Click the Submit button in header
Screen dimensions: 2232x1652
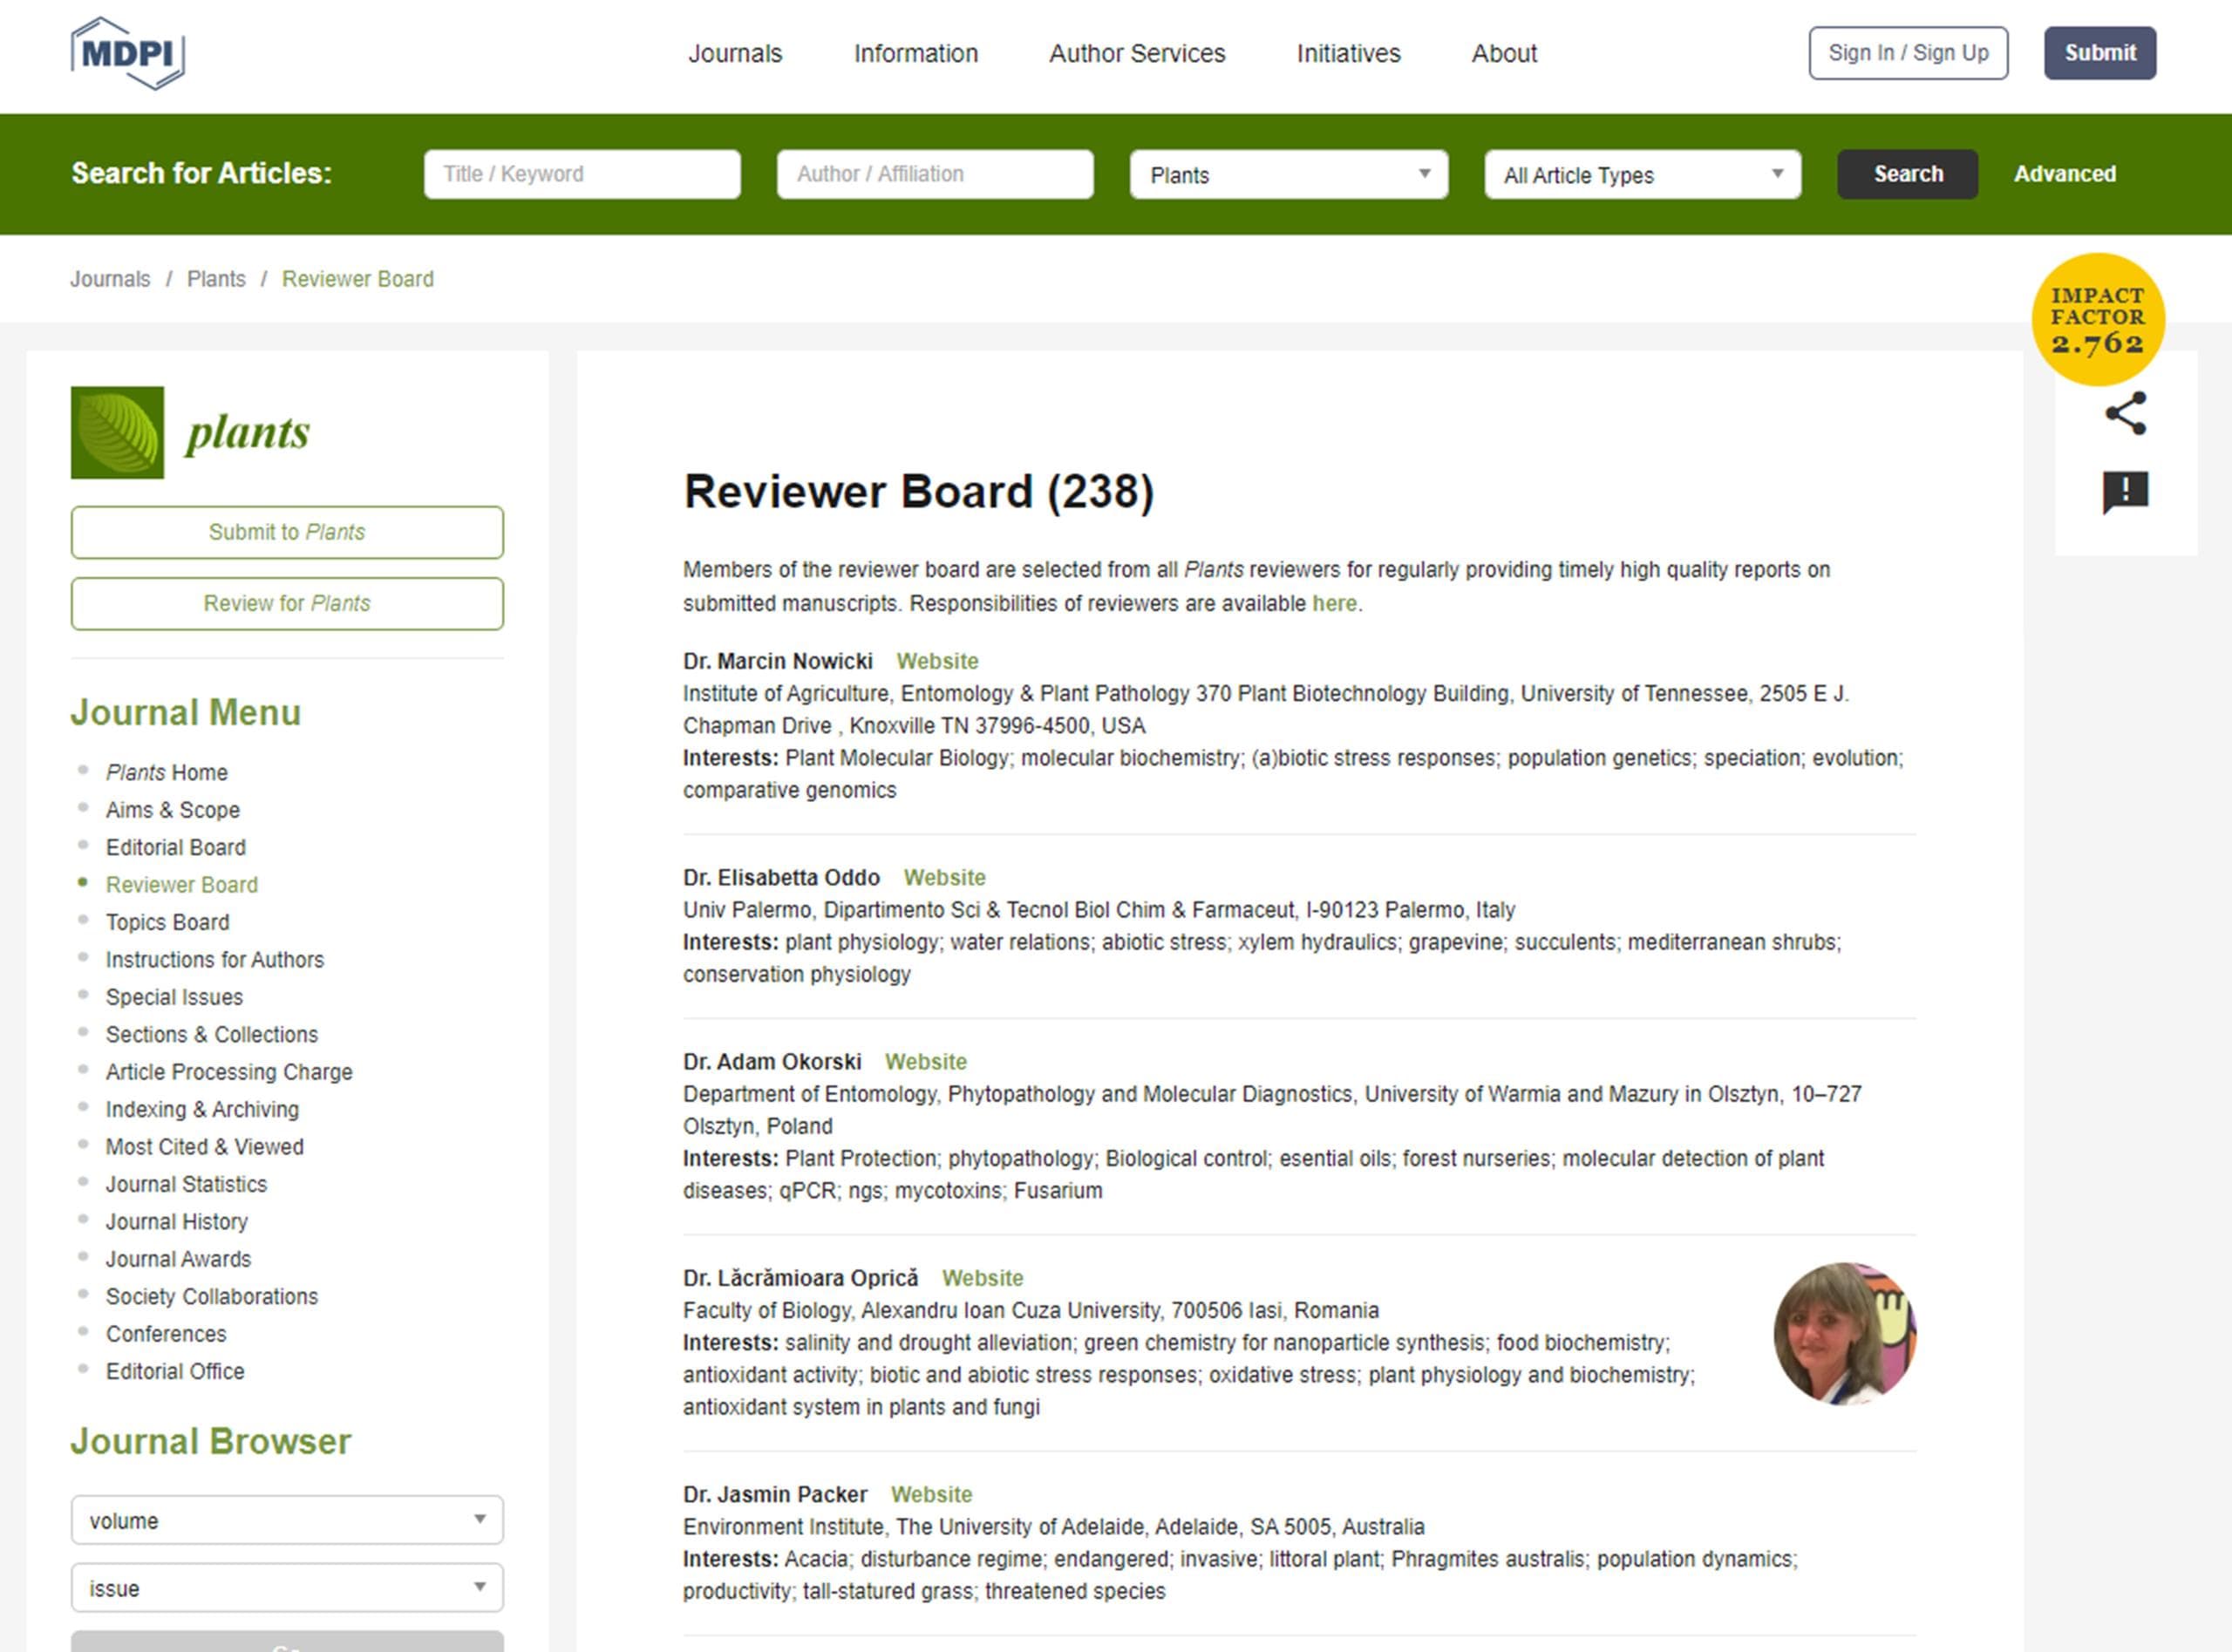coord(2100,53)
